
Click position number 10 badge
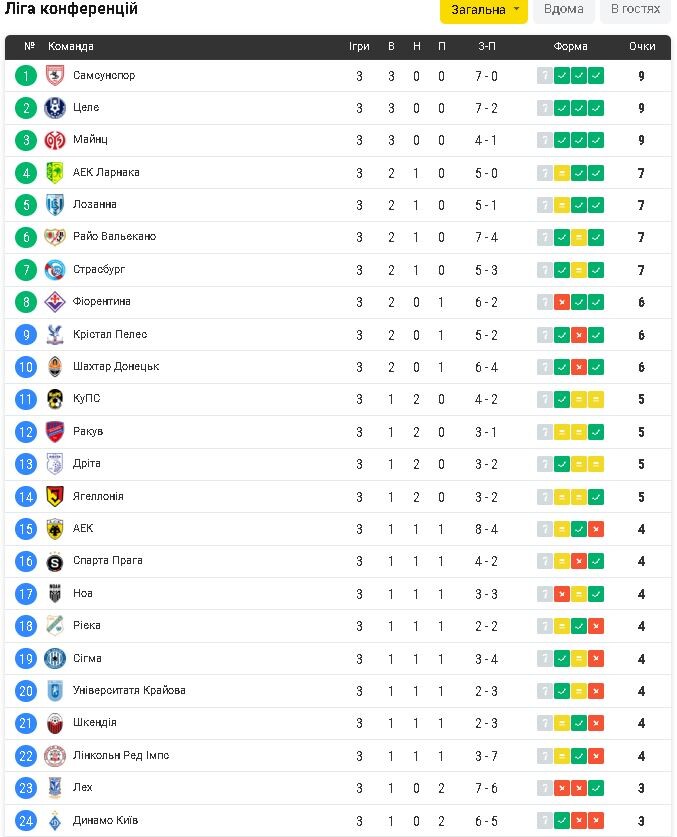(x=26, y=367)
